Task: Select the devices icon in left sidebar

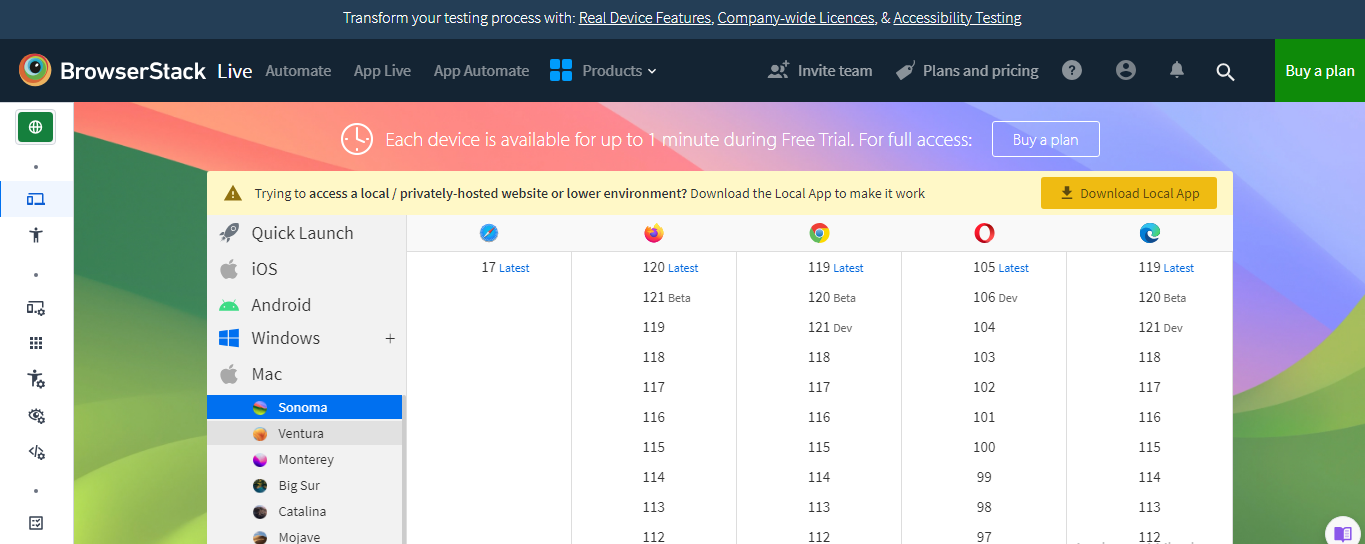Action: (36, 199)
